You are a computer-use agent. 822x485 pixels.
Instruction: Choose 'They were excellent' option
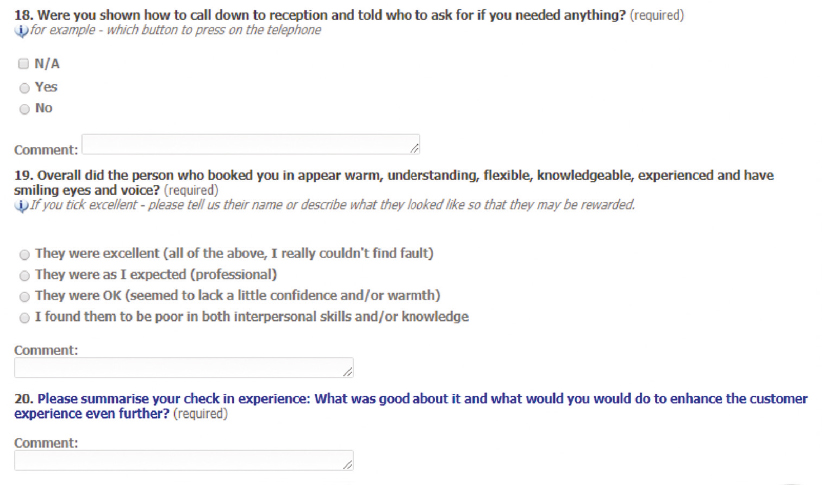(24, 254)
